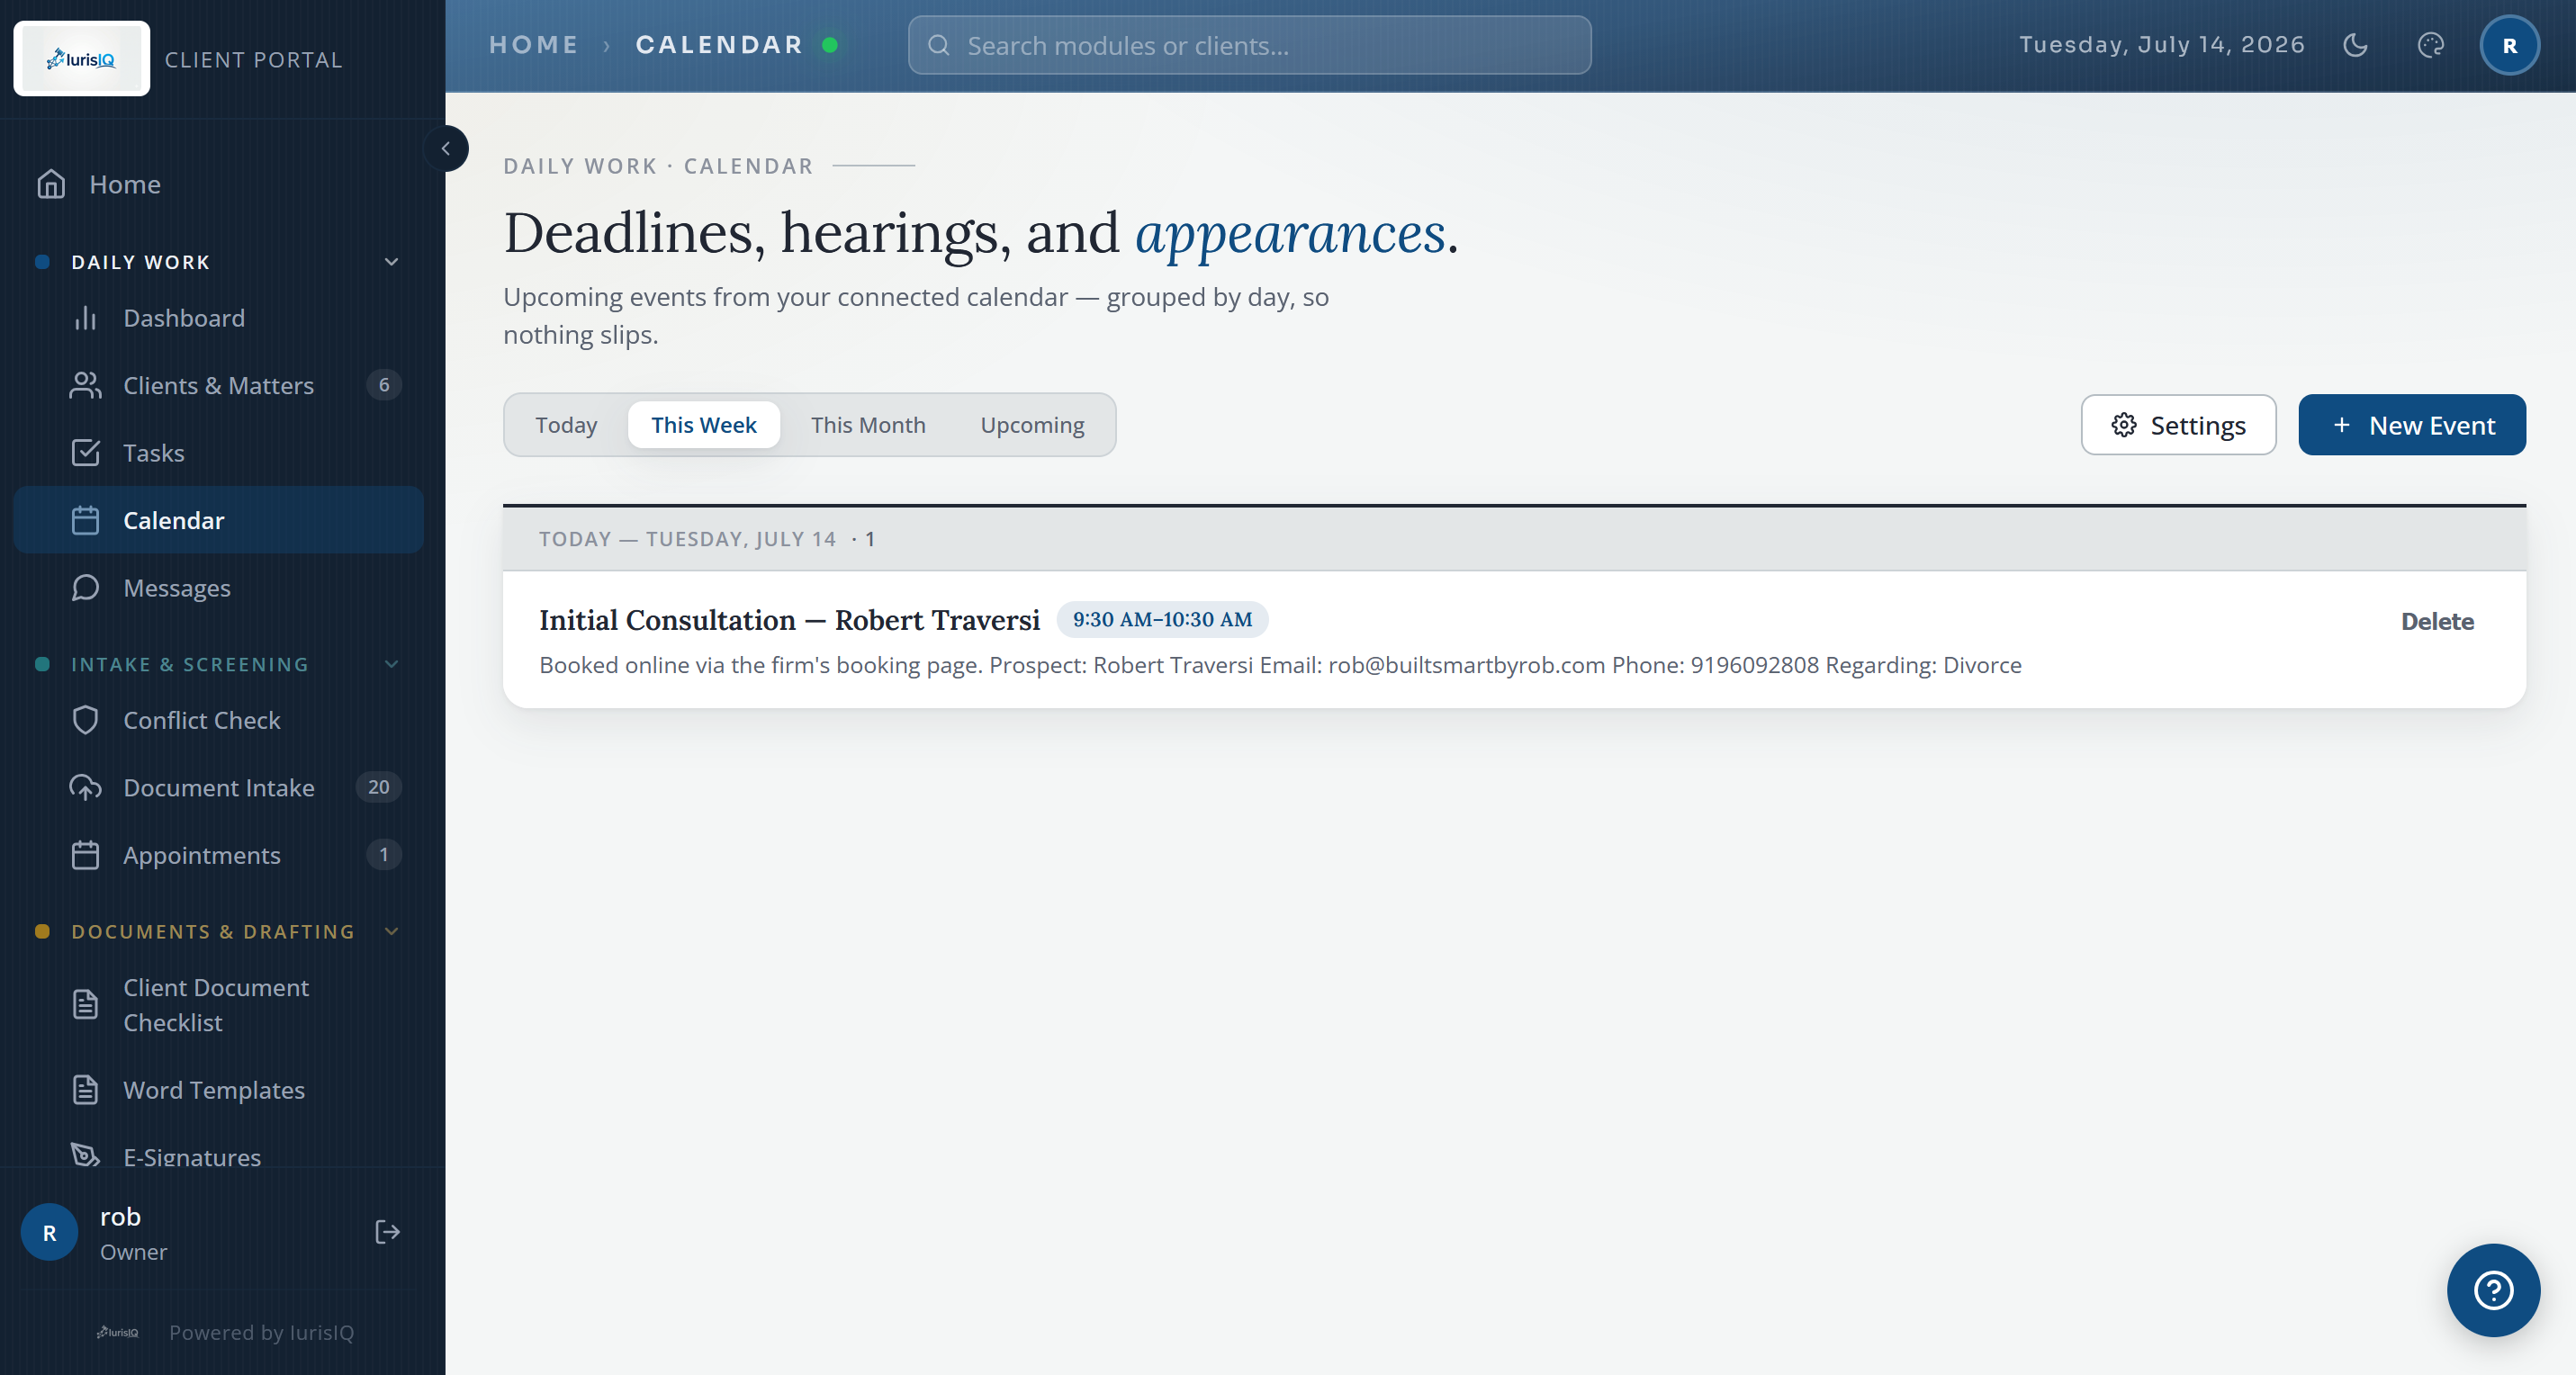
Task: Open Clients & Matters in the sidebar
Action: [218, 385]
